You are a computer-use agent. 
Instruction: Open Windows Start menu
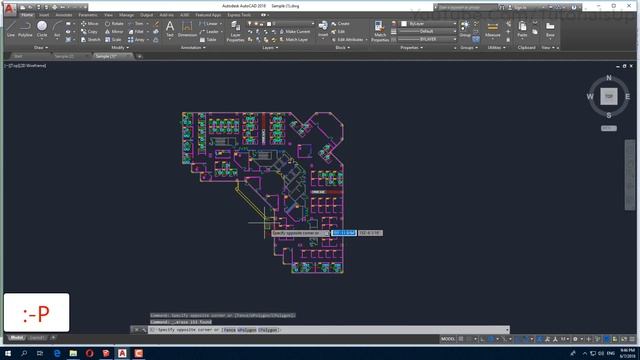(7, 353)
